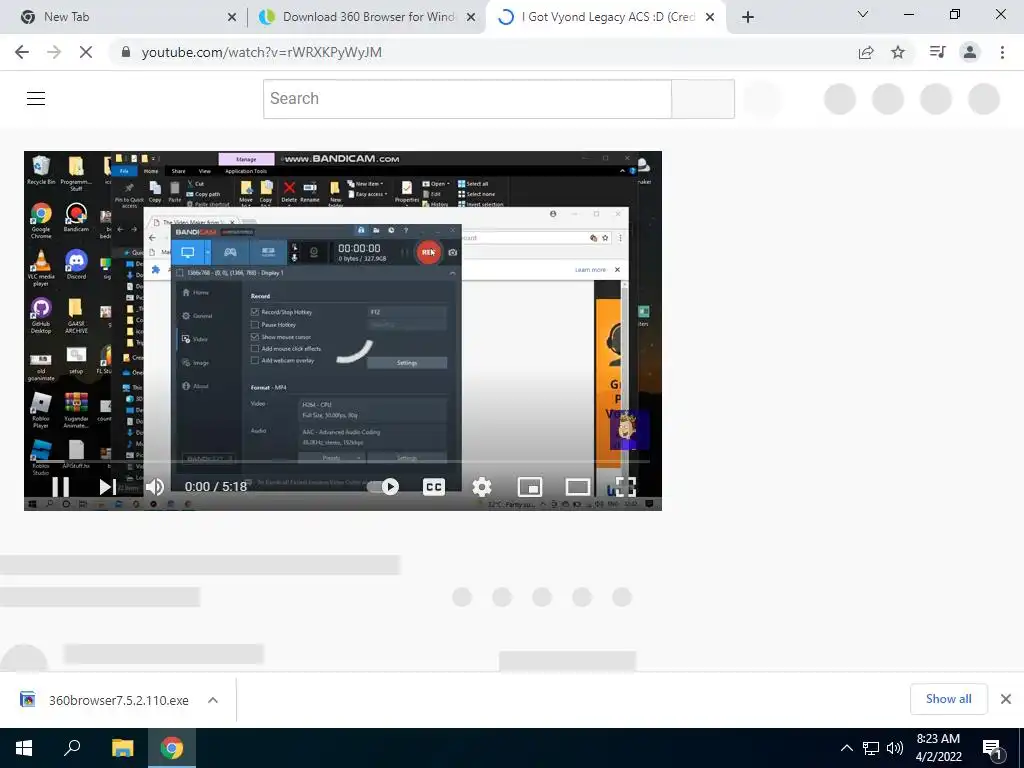The width and height of the screenshot is (1024, 768).
Task: Click the YouTube Search field
Action: (468, 99)
